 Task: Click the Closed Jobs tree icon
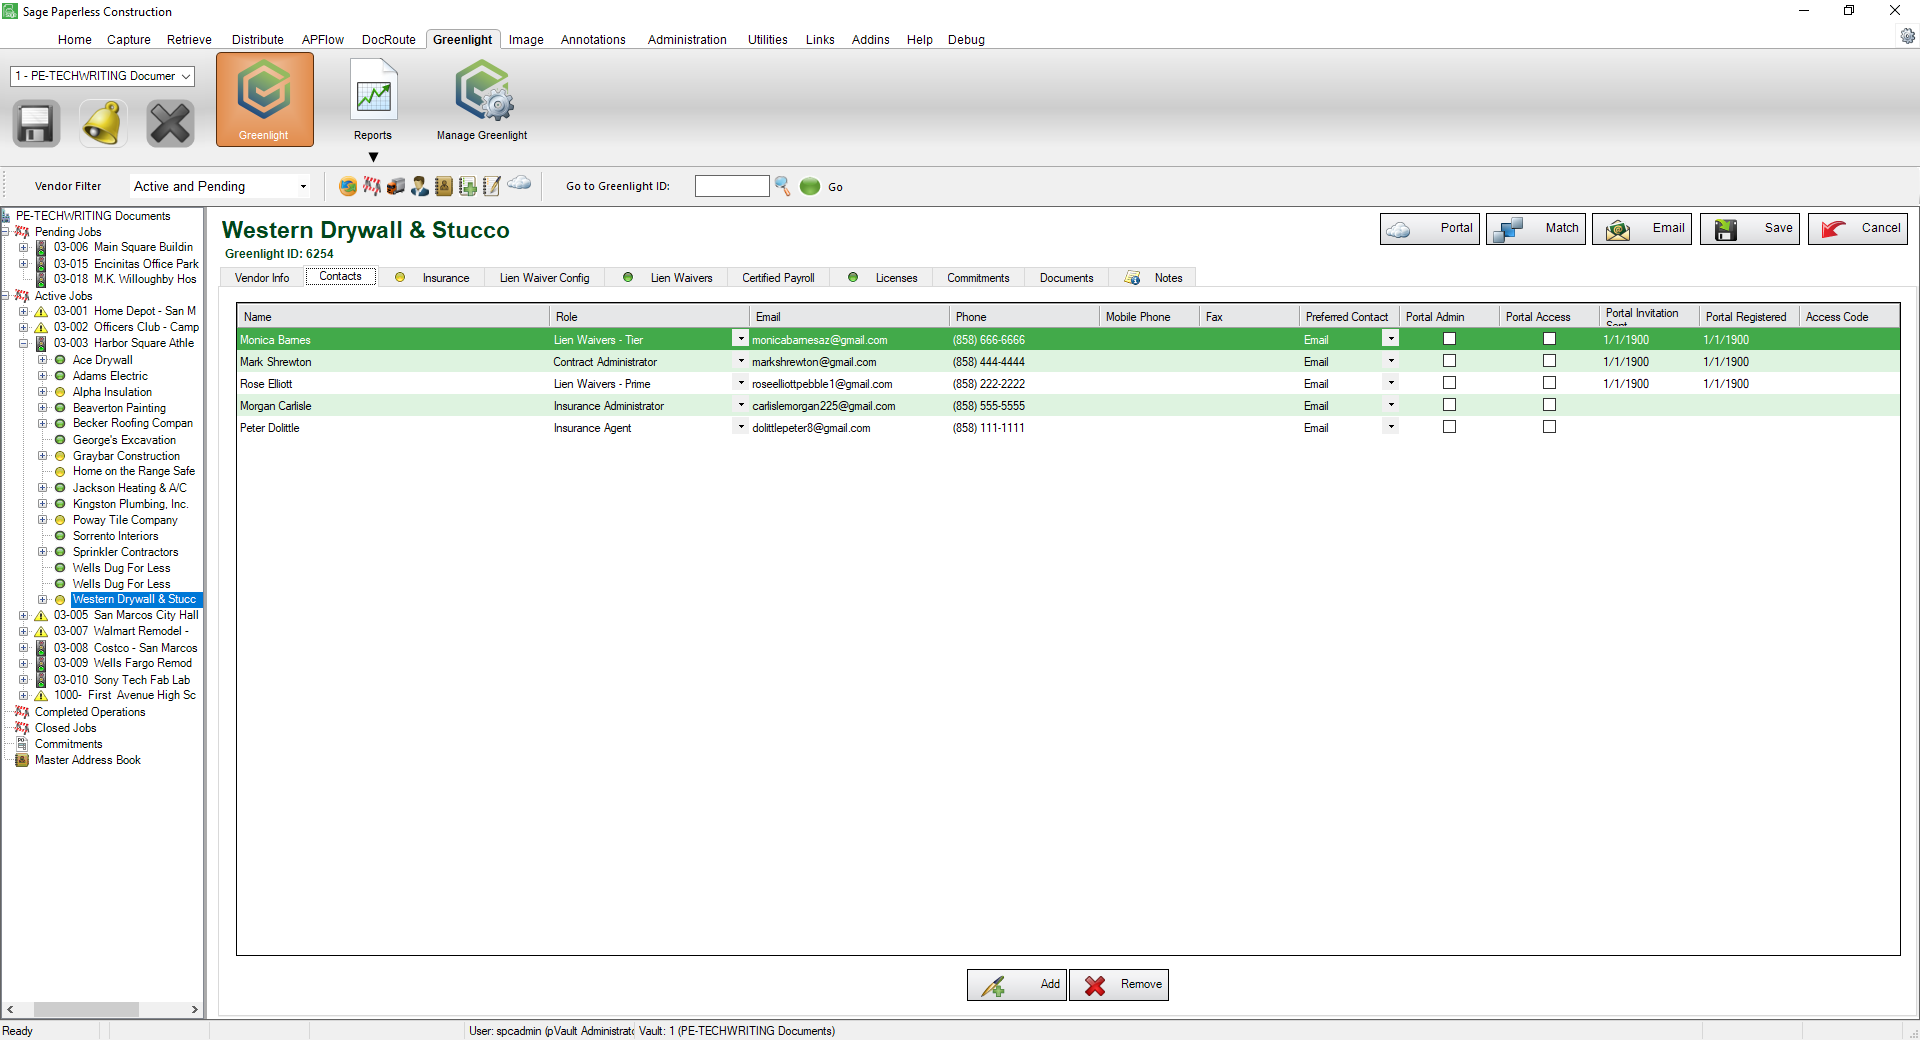22,728
